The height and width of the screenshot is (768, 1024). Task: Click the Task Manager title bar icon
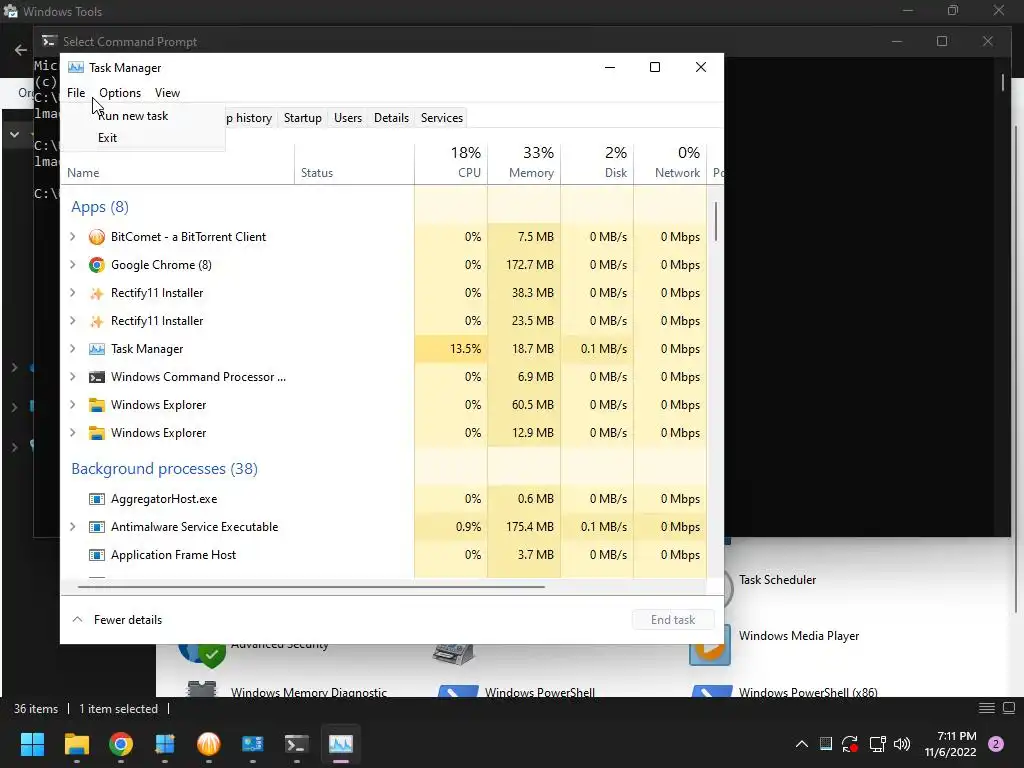coord(76,68)
